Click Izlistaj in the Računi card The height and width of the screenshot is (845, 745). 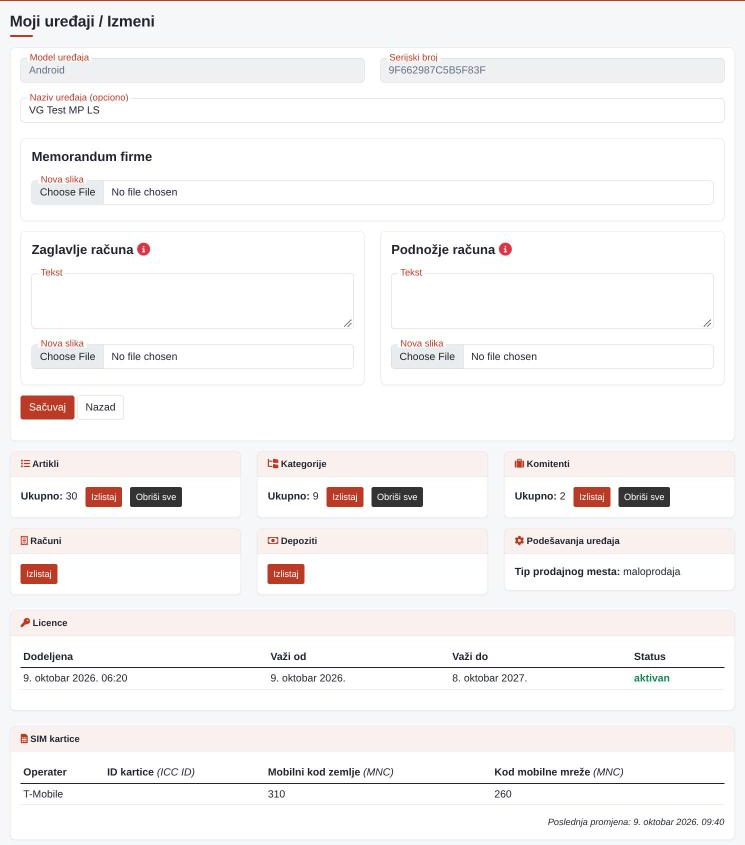coord(39,574)
